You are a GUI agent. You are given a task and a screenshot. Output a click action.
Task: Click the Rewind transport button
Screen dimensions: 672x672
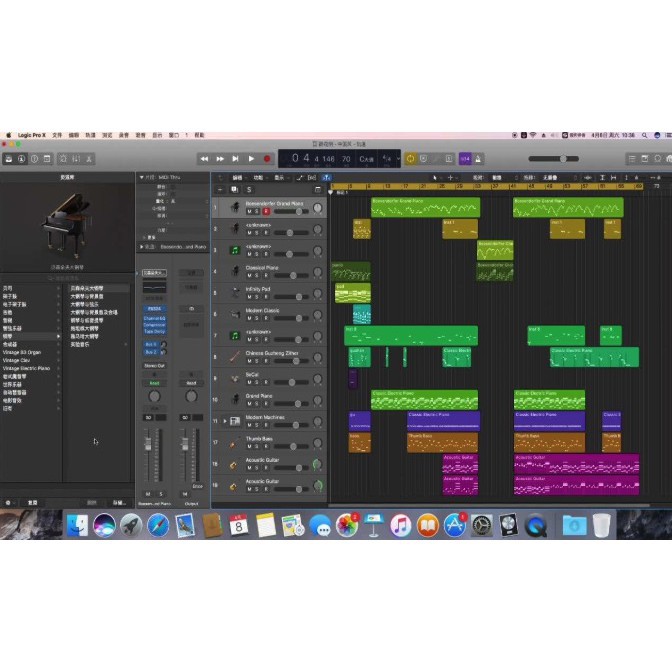(x=204, y=159)
